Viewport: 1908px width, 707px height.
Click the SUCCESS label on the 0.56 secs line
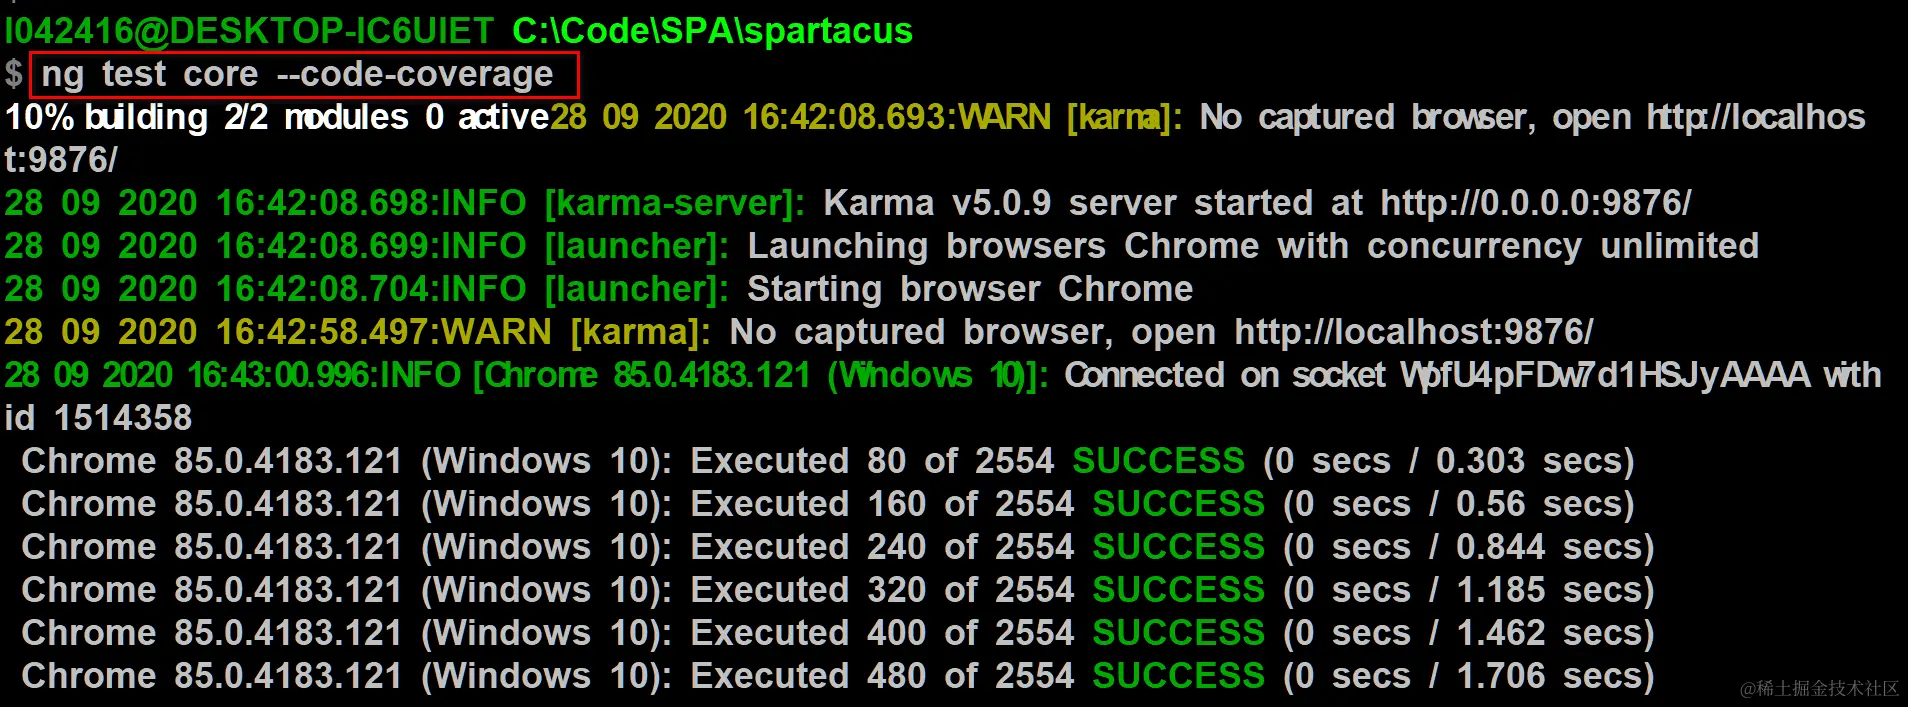click(x=1178, y=504)
